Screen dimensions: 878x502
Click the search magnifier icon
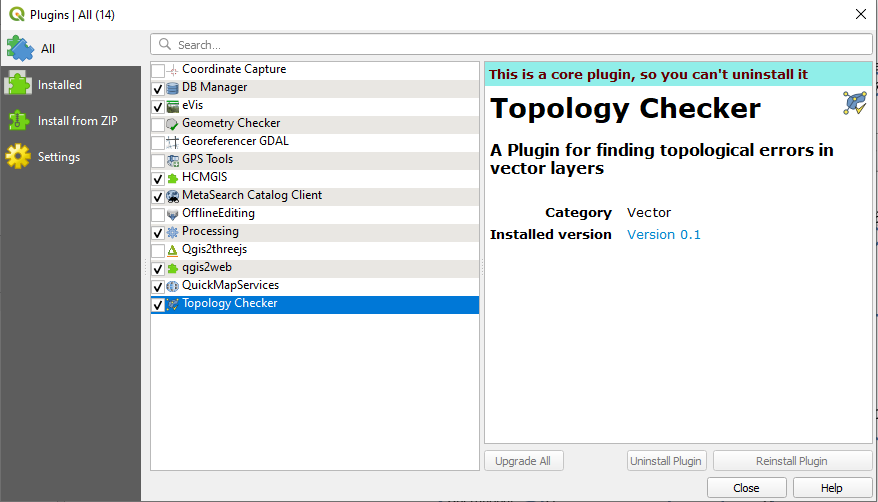tap(165, 44)
